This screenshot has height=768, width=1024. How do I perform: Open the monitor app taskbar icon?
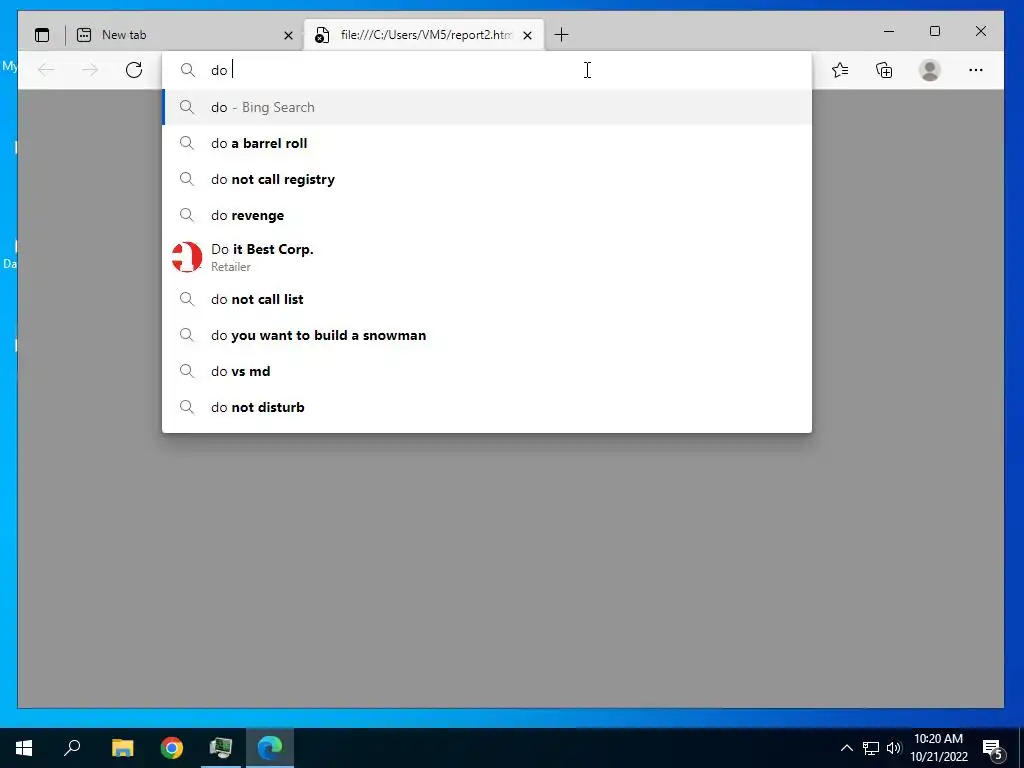pos(221,748)
